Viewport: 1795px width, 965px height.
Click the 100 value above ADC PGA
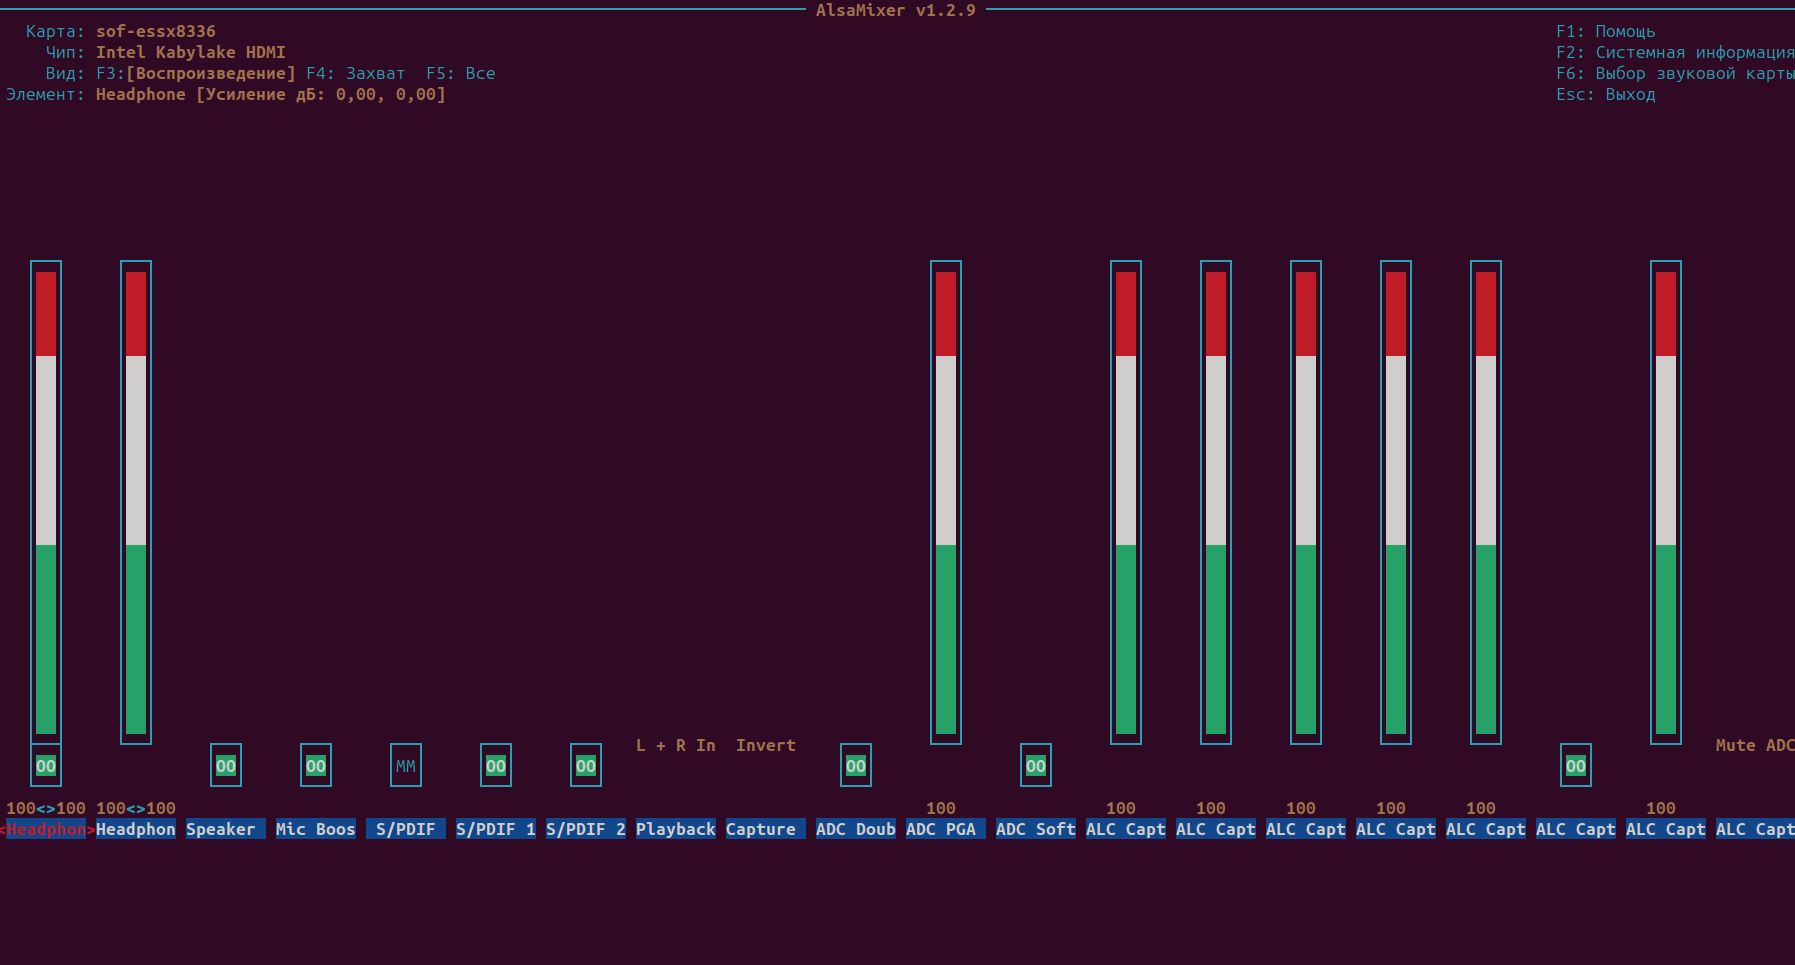coord(941,808)
